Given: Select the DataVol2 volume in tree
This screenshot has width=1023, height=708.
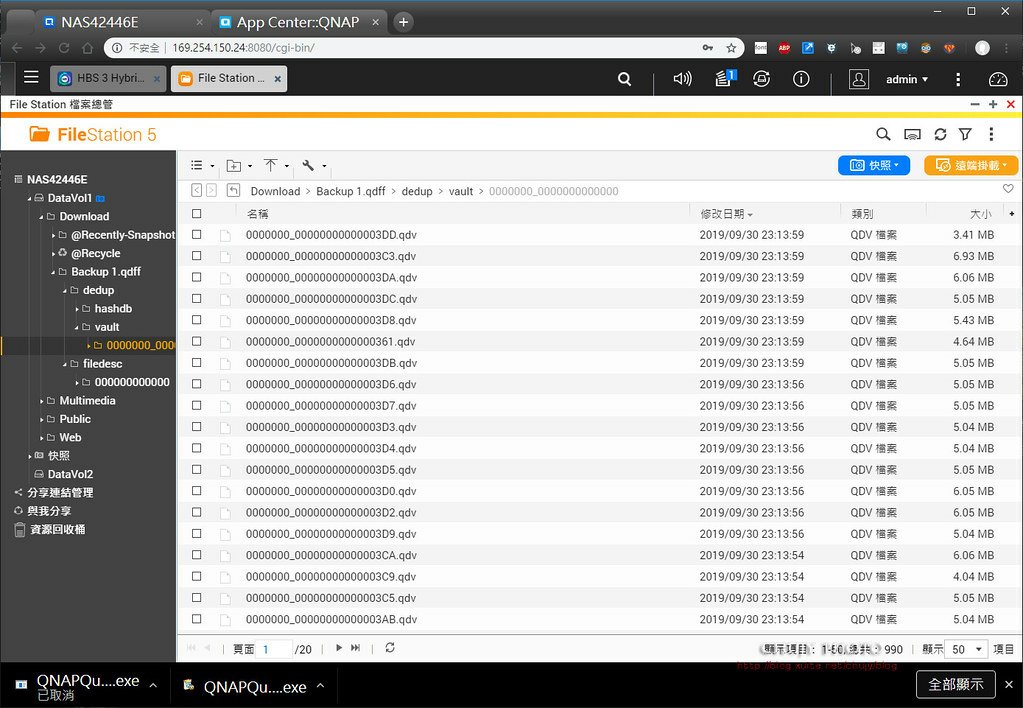Looking at the screenshot, I should [x=70, y=474].
